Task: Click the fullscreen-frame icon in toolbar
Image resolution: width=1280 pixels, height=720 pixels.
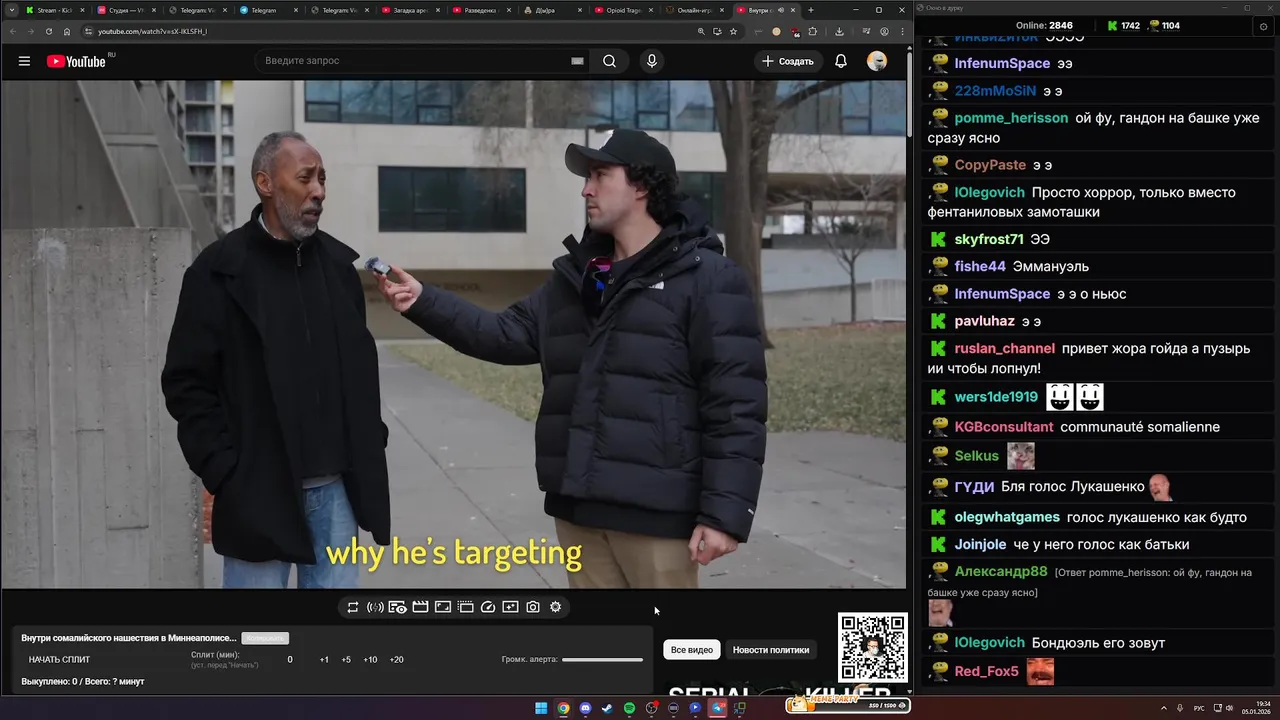Action: click(443, 607)
